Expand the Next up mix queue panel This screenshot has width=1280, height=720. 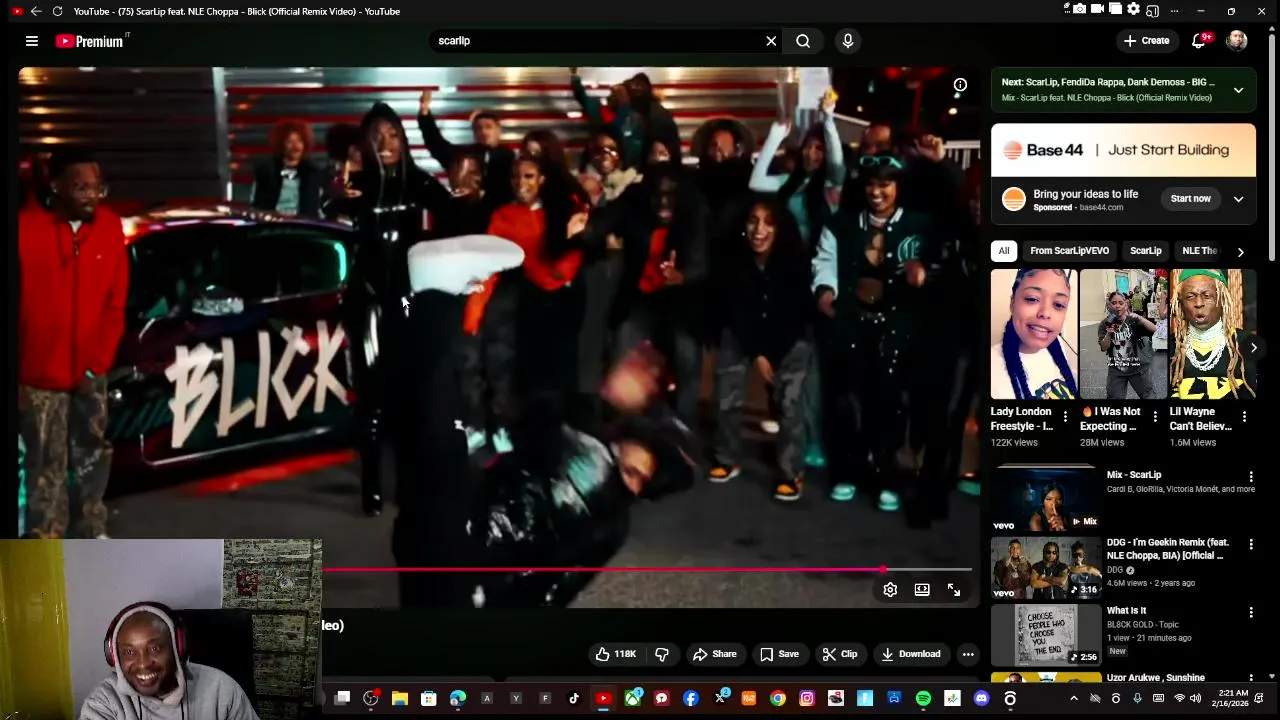1238,90
